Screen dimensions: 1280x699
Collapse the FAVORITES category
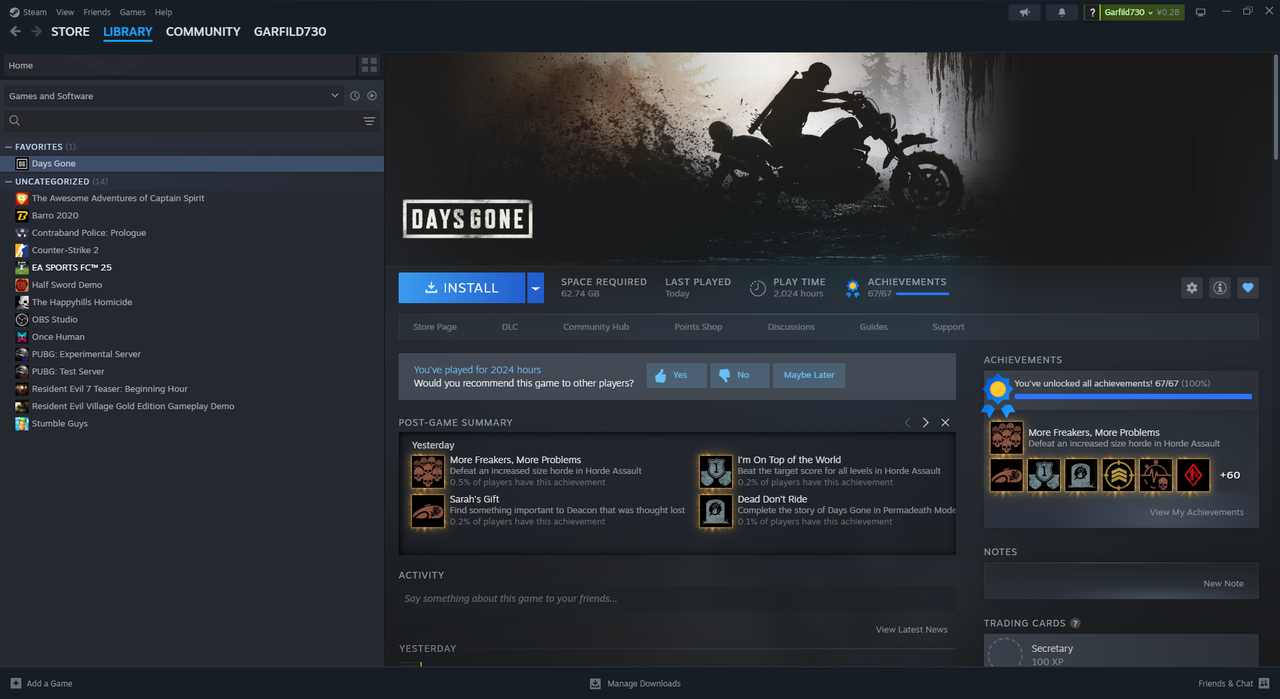pos(9,147)
